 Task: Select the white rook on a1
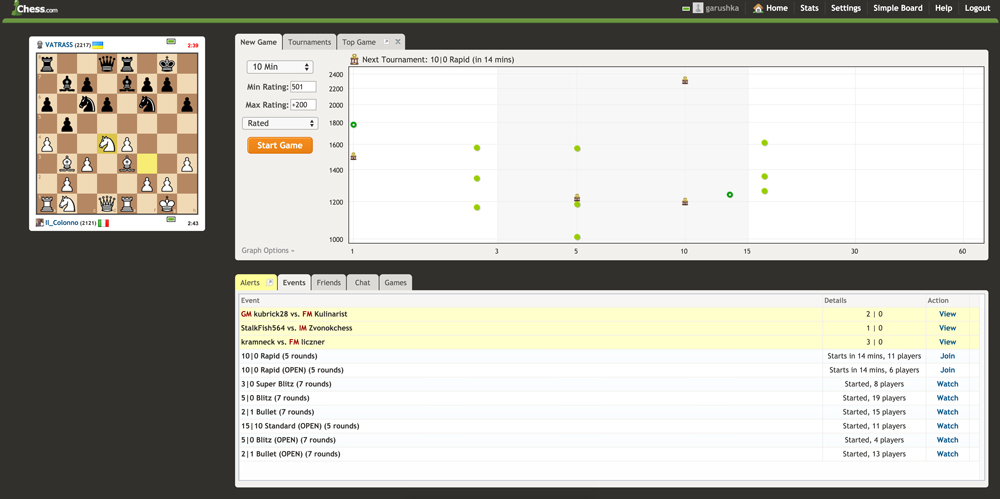tap(47, 204)
